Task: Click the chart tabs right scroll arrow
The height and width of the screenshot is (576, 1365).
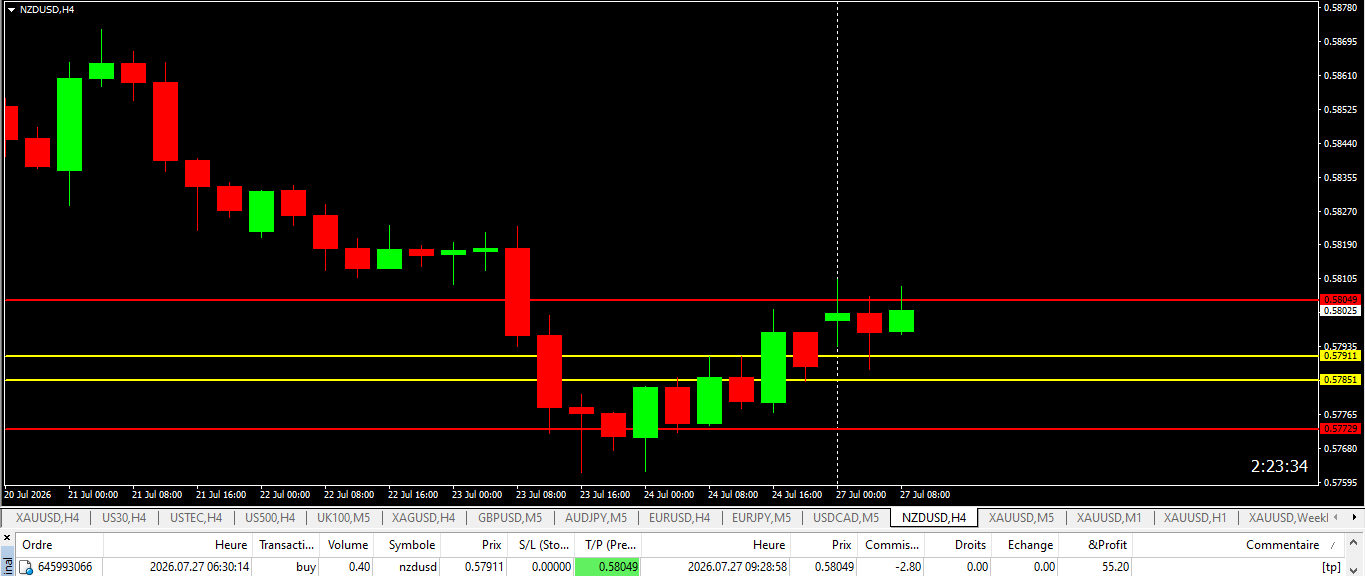Action: [1356, 518]
